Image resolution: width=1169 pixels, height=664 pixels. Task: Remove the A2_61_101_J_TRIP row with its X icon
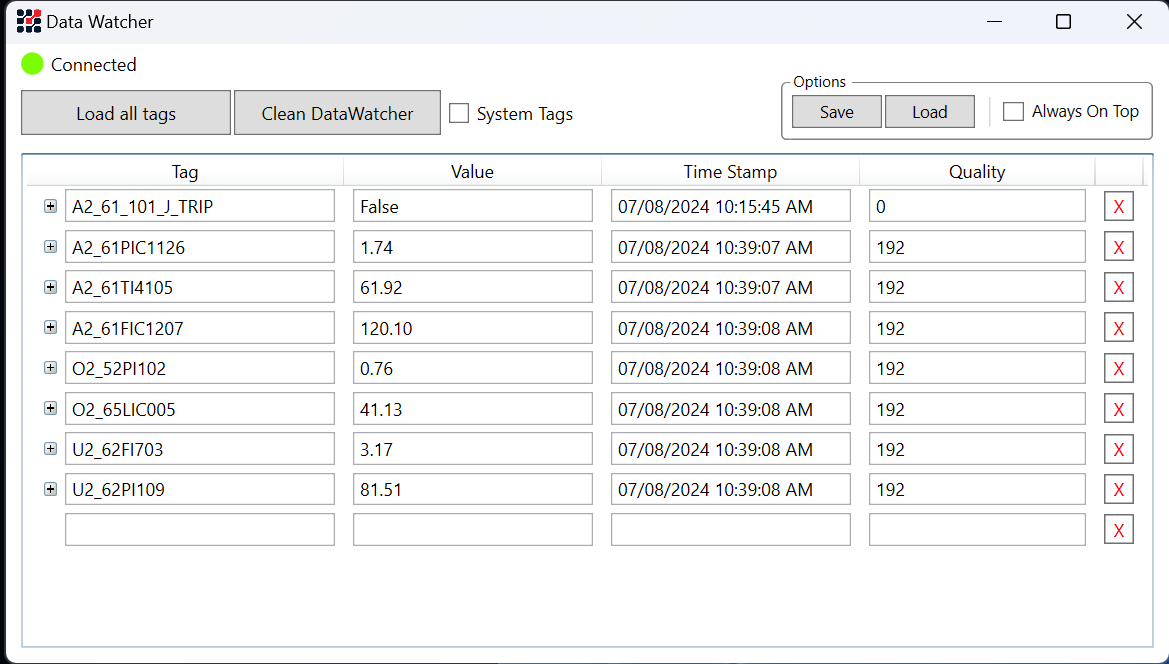tap(1118, 207)
